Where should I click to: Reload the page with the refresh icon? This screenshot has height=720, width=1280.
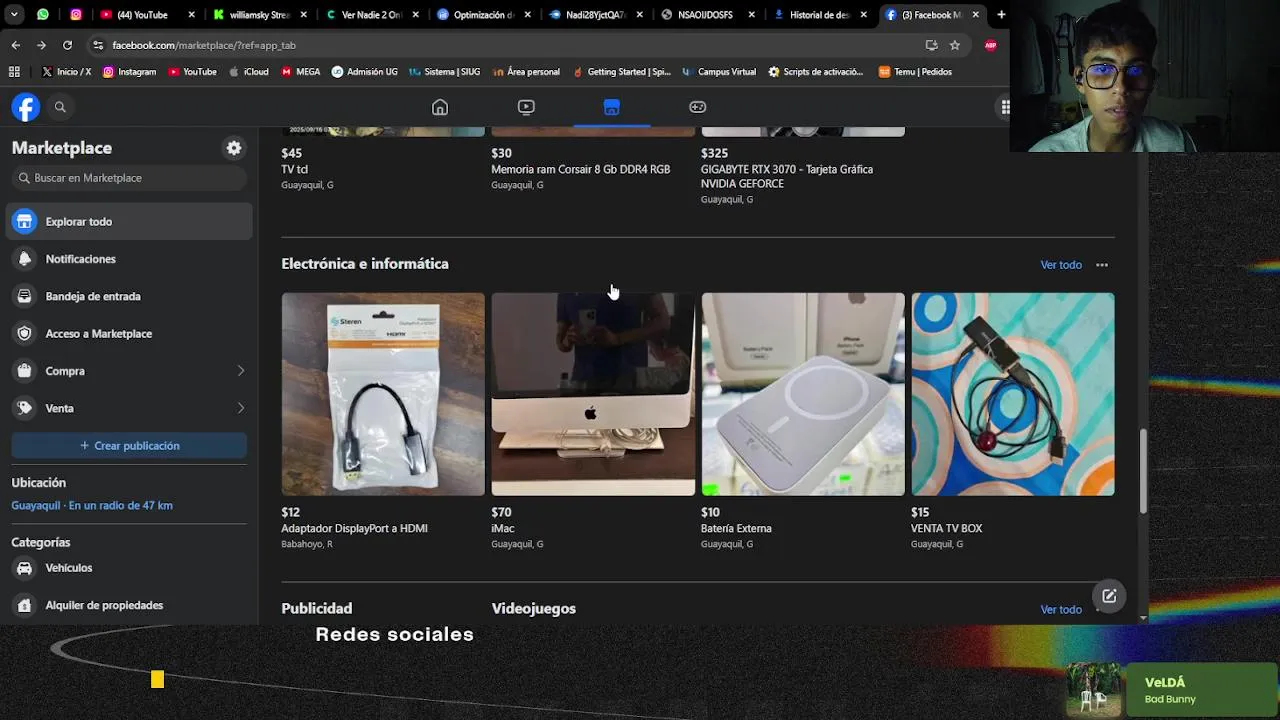click(67, 45)
